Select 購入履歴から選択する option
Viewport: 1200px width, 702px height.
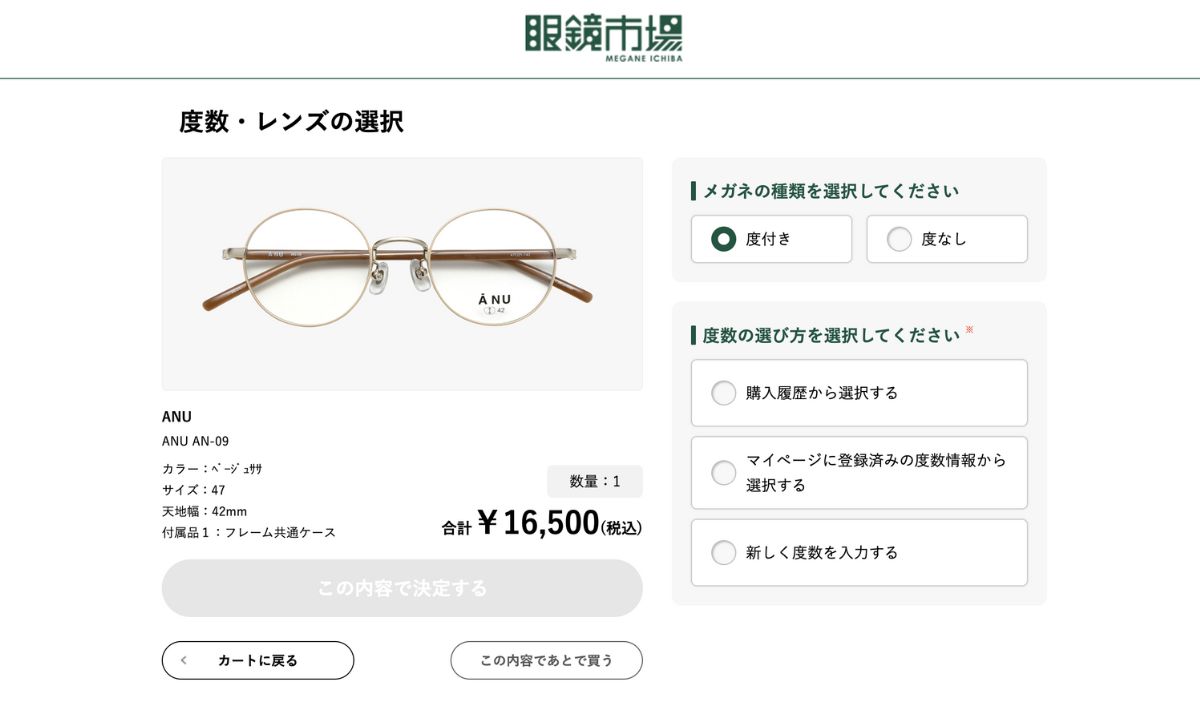pos(724,393)
